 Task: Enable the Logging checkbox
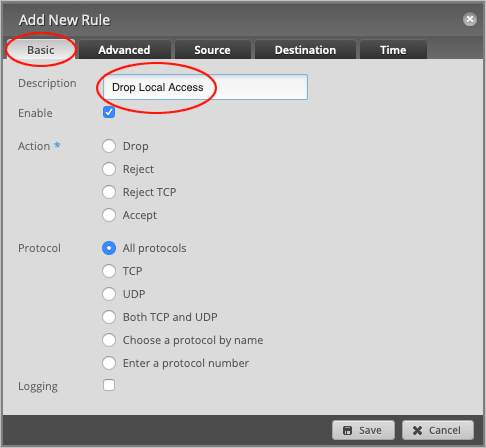tap(109, 385)
